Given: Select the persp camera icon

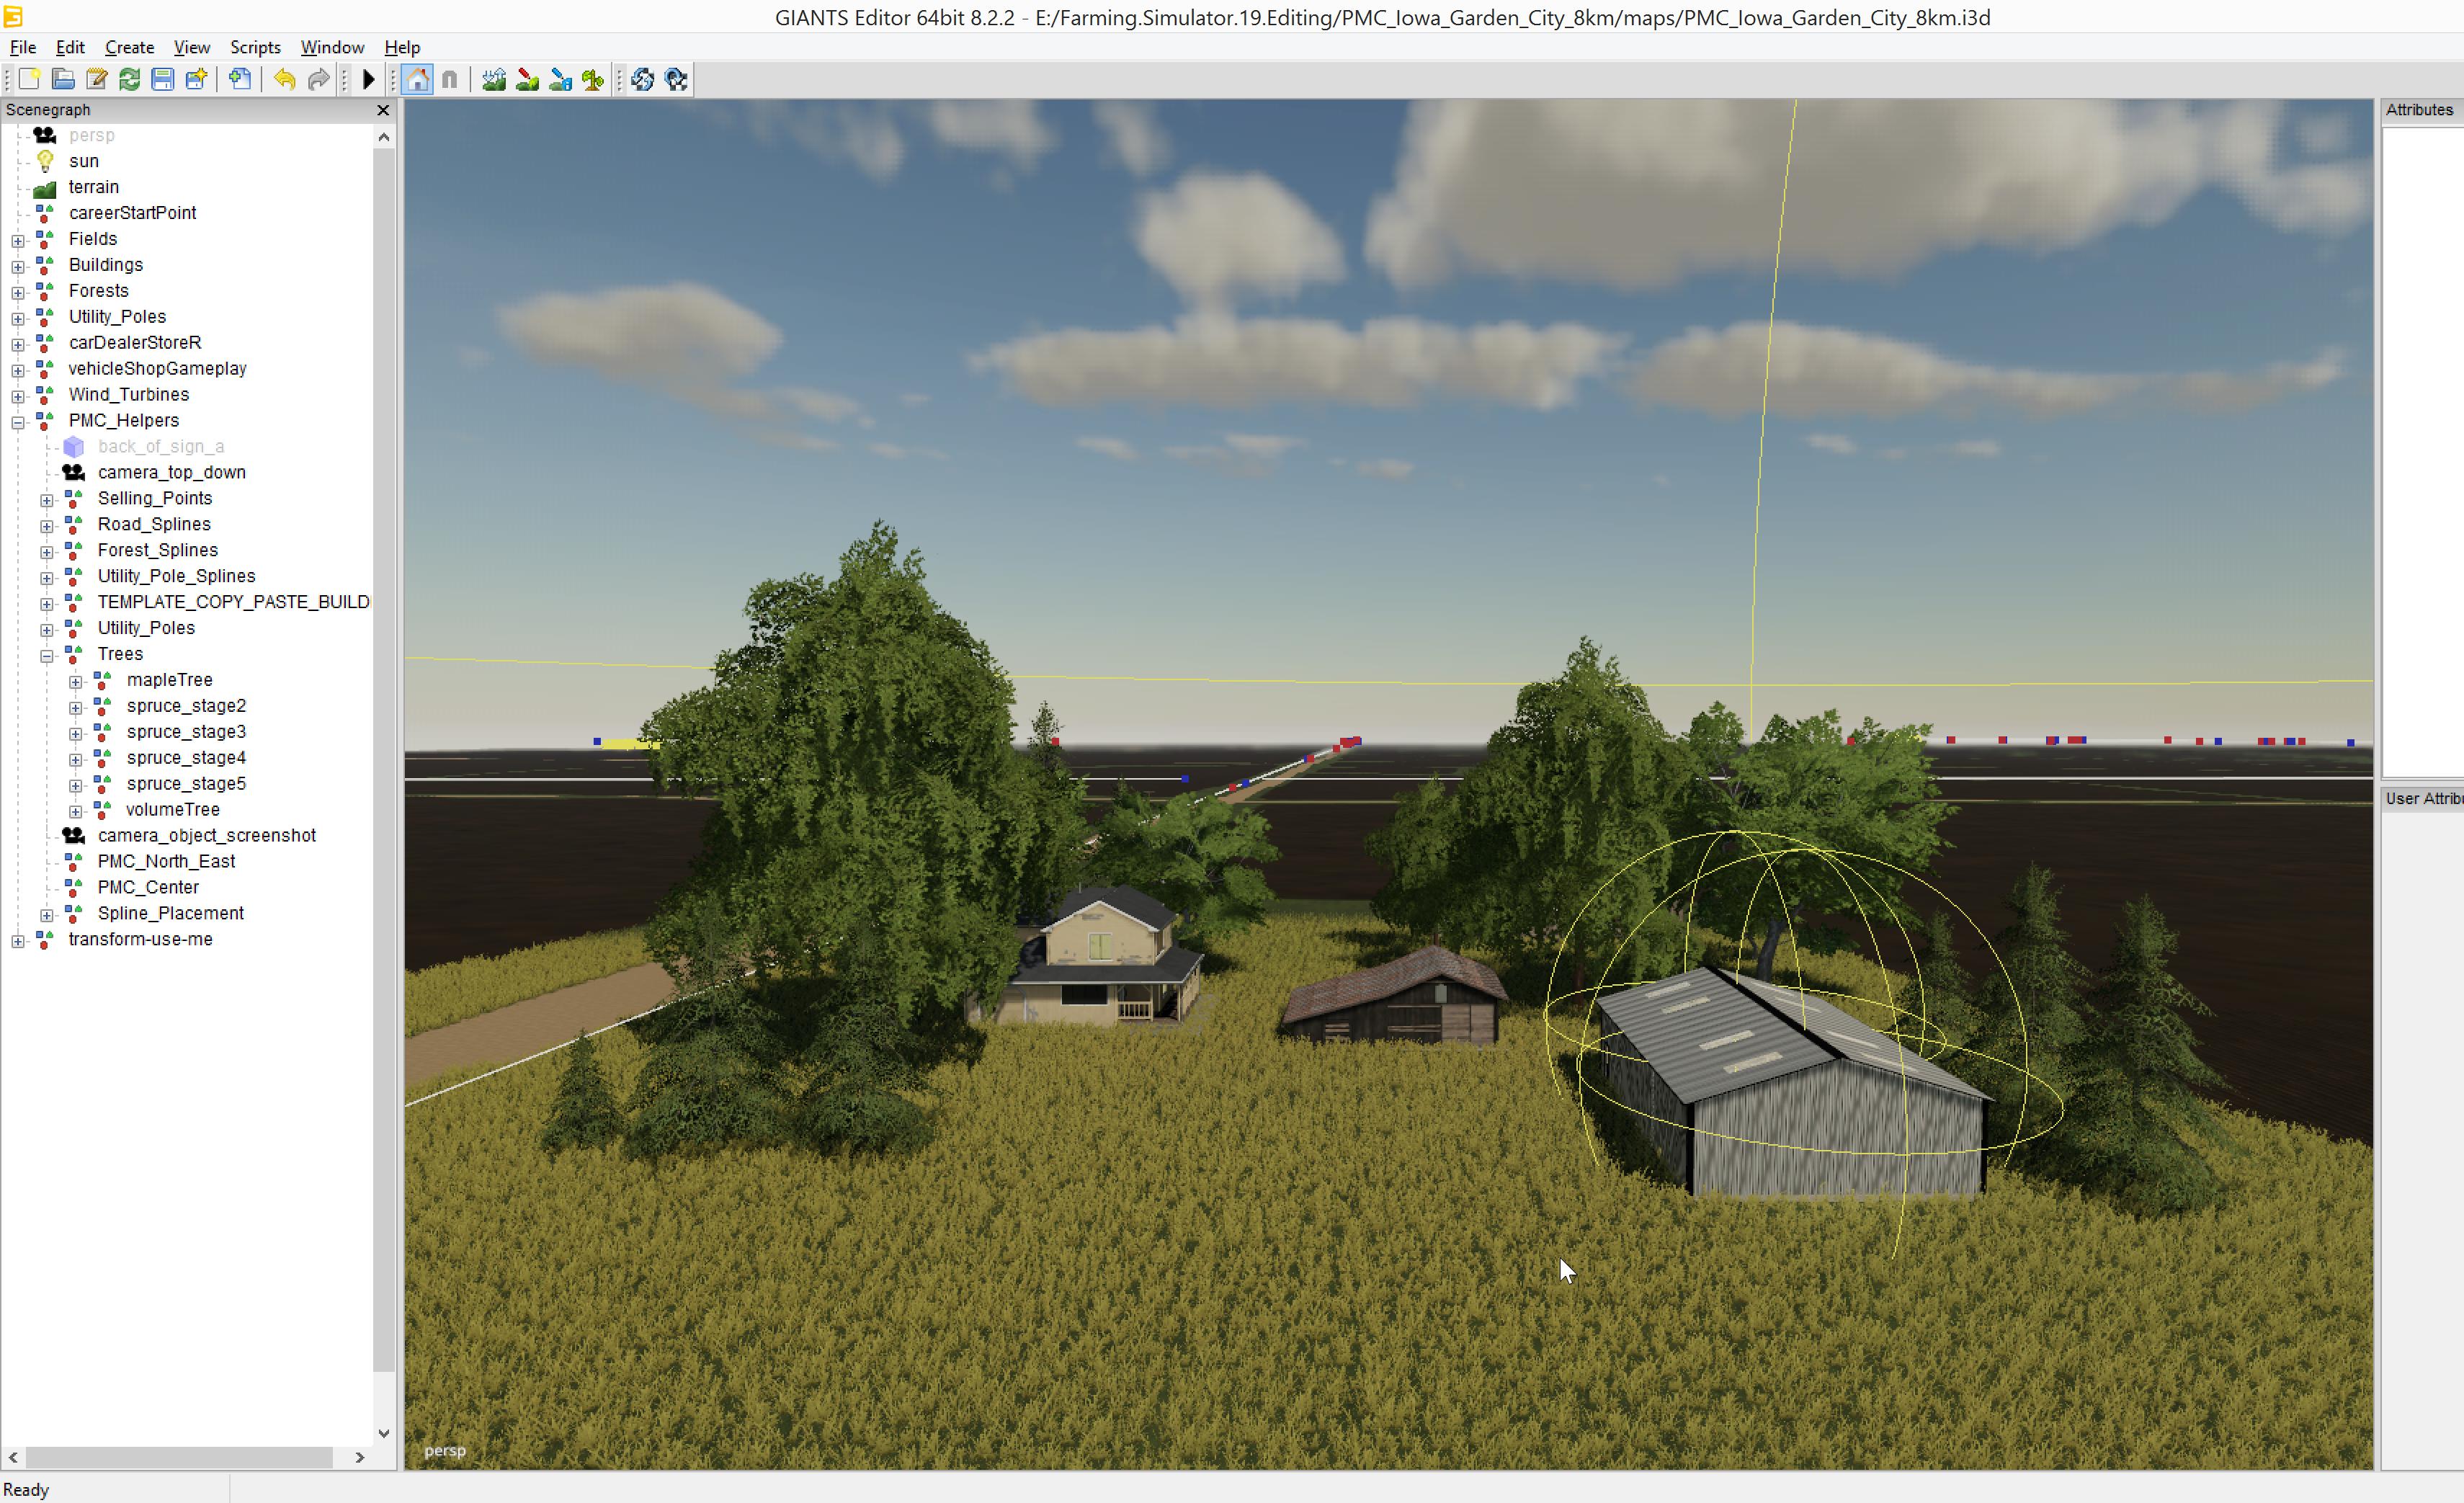Looking at the screenshot, I should 45,135.
